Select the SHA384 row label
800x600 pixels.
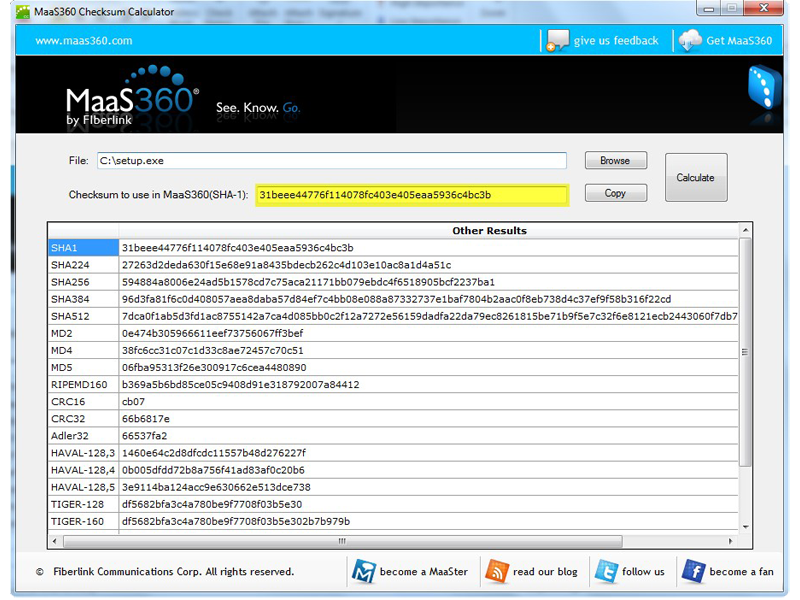click(84, 299)
